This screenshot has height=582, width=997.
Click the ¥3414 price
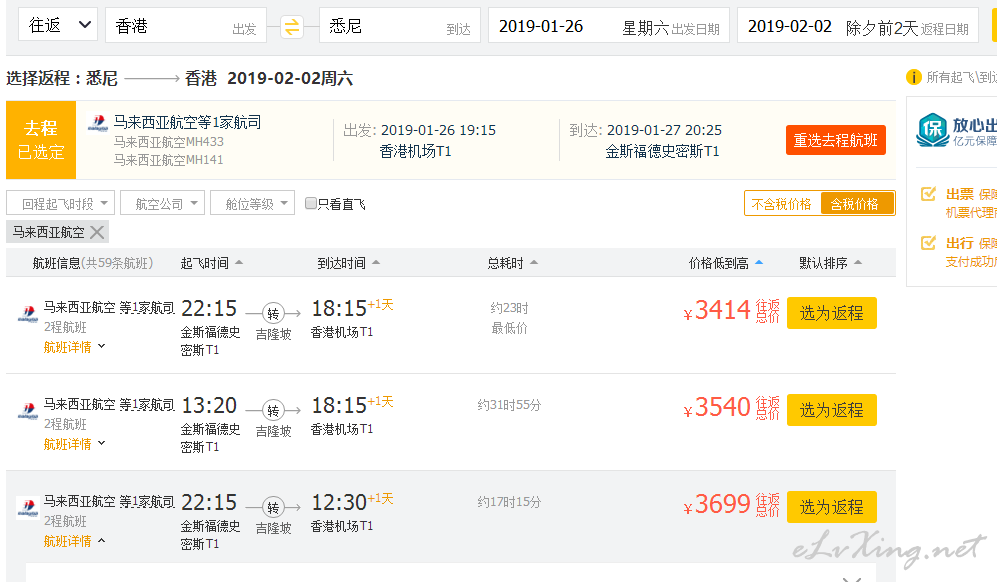pos(717,310)
